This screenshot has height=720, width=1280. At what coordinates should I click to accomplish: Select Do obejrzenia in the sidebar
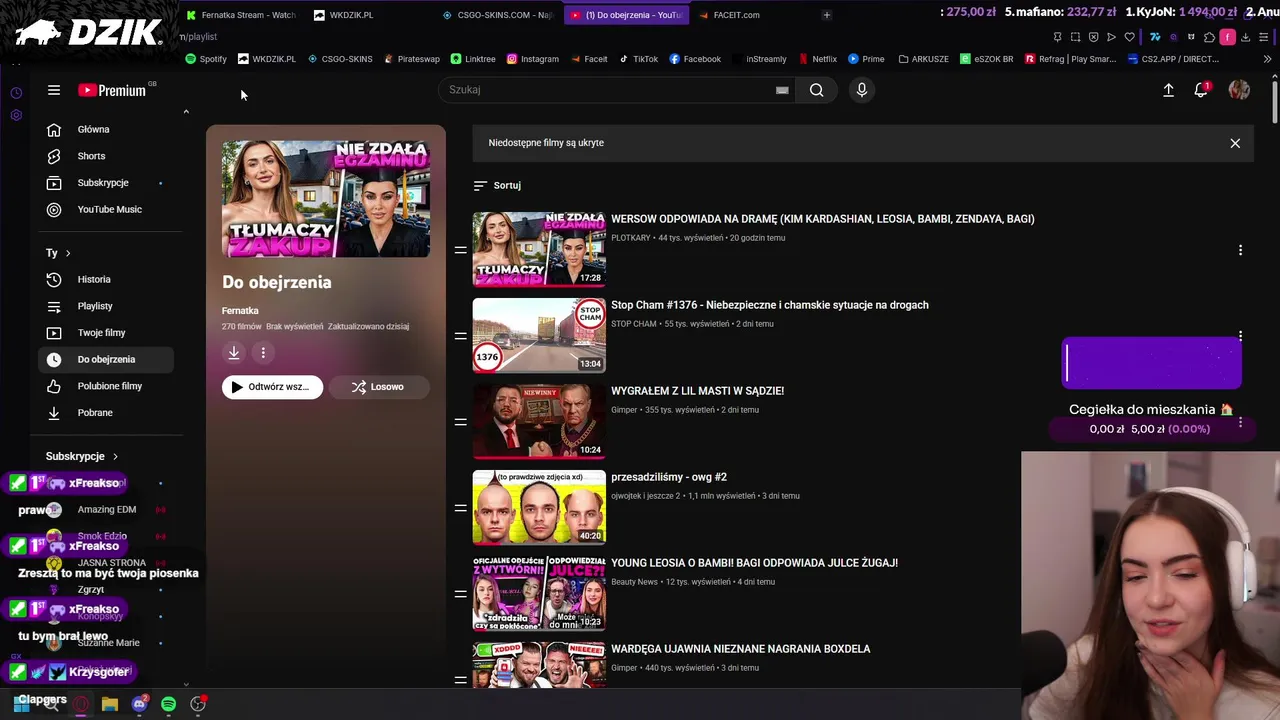(106, 359)
